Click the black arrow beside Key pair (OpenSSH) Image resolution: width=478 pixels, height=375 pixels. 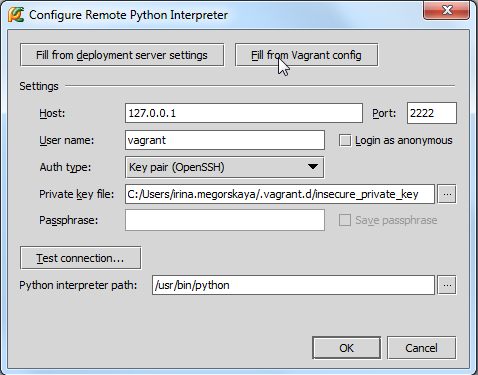pos(313,167)
